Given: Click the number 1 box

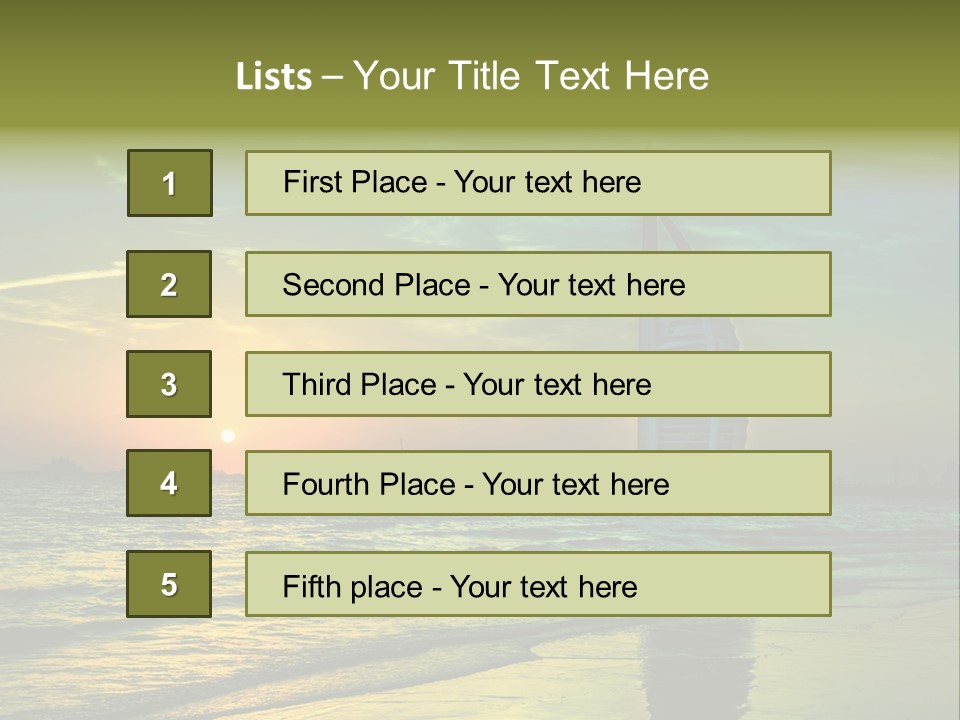Looking at the screenshot, I should click(x=169, y=183).
